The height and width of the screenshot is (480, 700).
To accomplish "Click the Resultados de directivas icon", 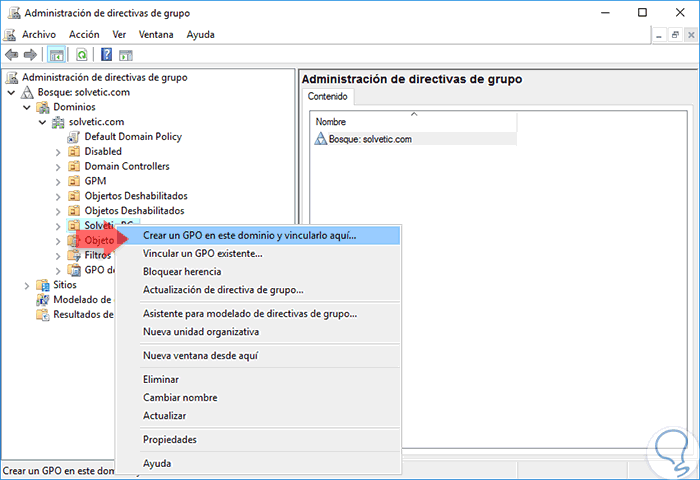I will pos(43,314).
